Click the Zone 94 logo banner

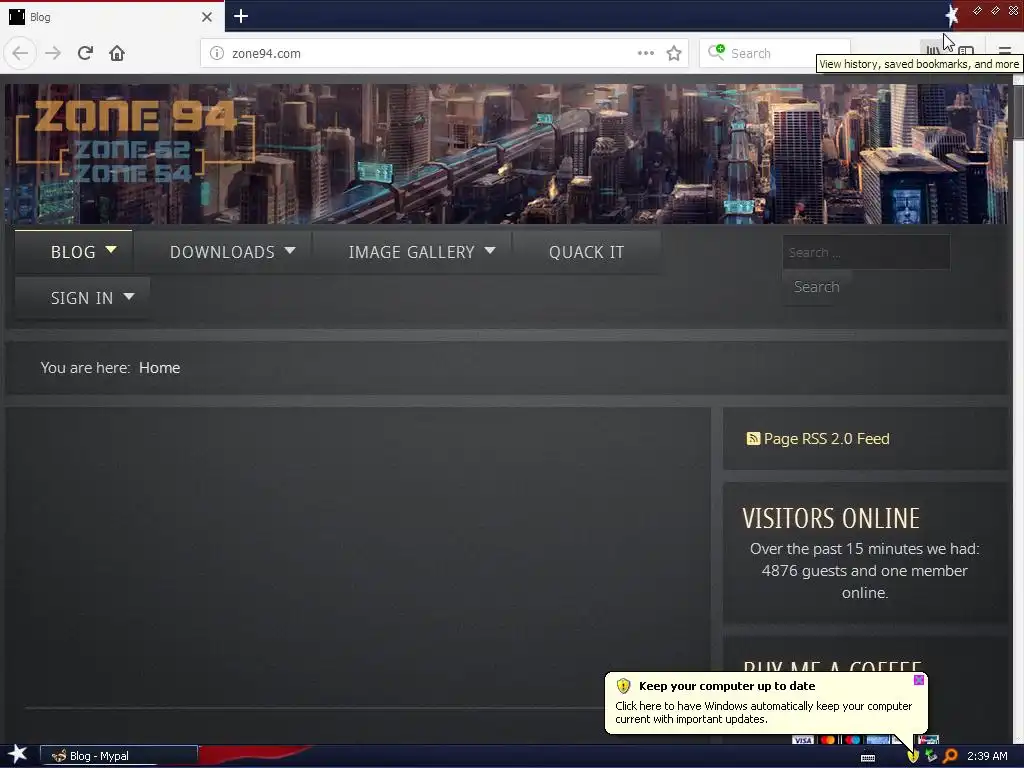[x=134, y=140]
